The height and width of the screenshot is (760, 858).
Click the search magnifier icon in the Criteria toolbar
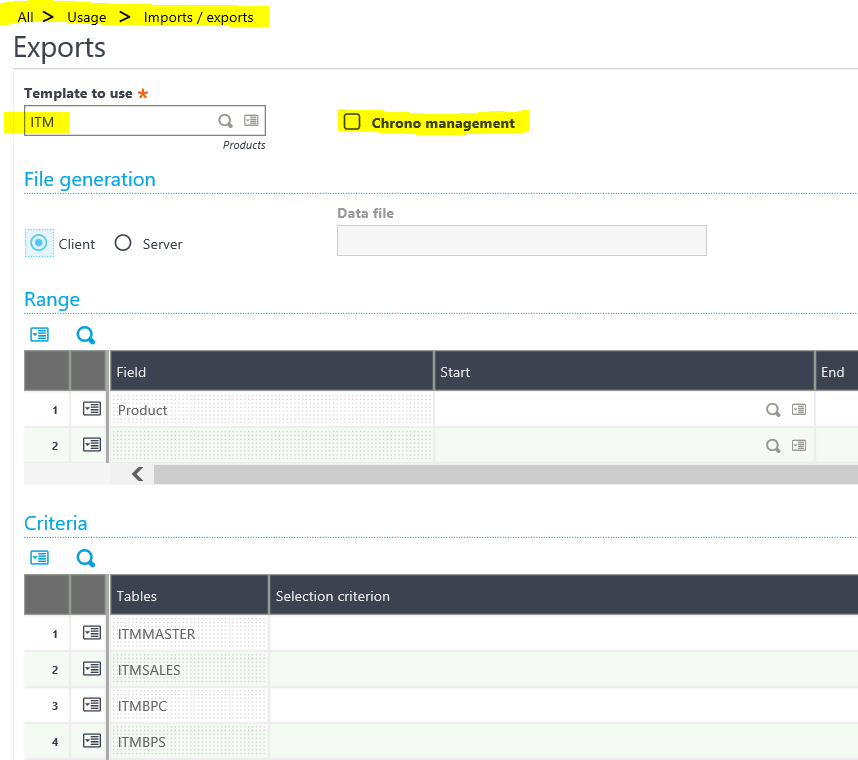pyautogui.click(x=85, y=557)
